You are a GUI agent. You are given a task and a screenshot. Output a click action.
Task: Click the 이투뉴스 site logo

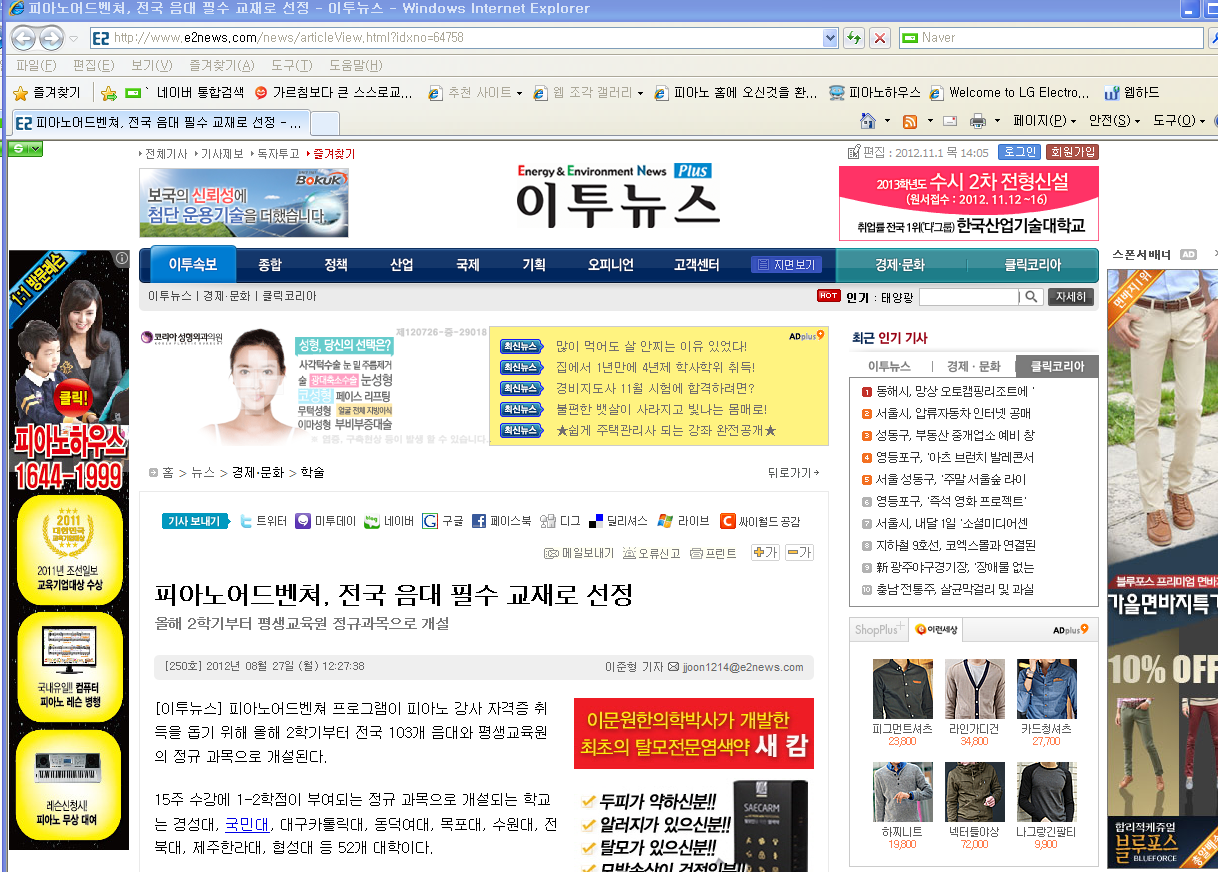click(x=617, y=196)
